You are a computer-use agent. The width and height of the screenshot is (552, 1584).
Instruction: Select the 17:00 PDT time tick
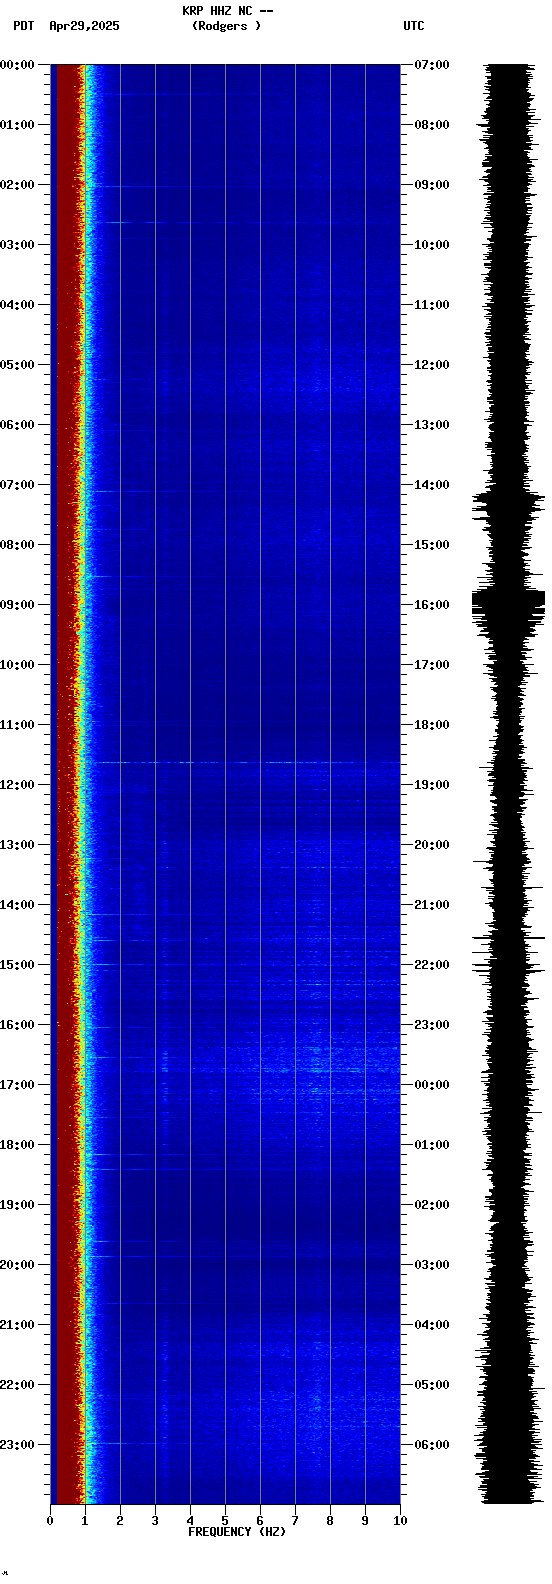click(19, 1085)
